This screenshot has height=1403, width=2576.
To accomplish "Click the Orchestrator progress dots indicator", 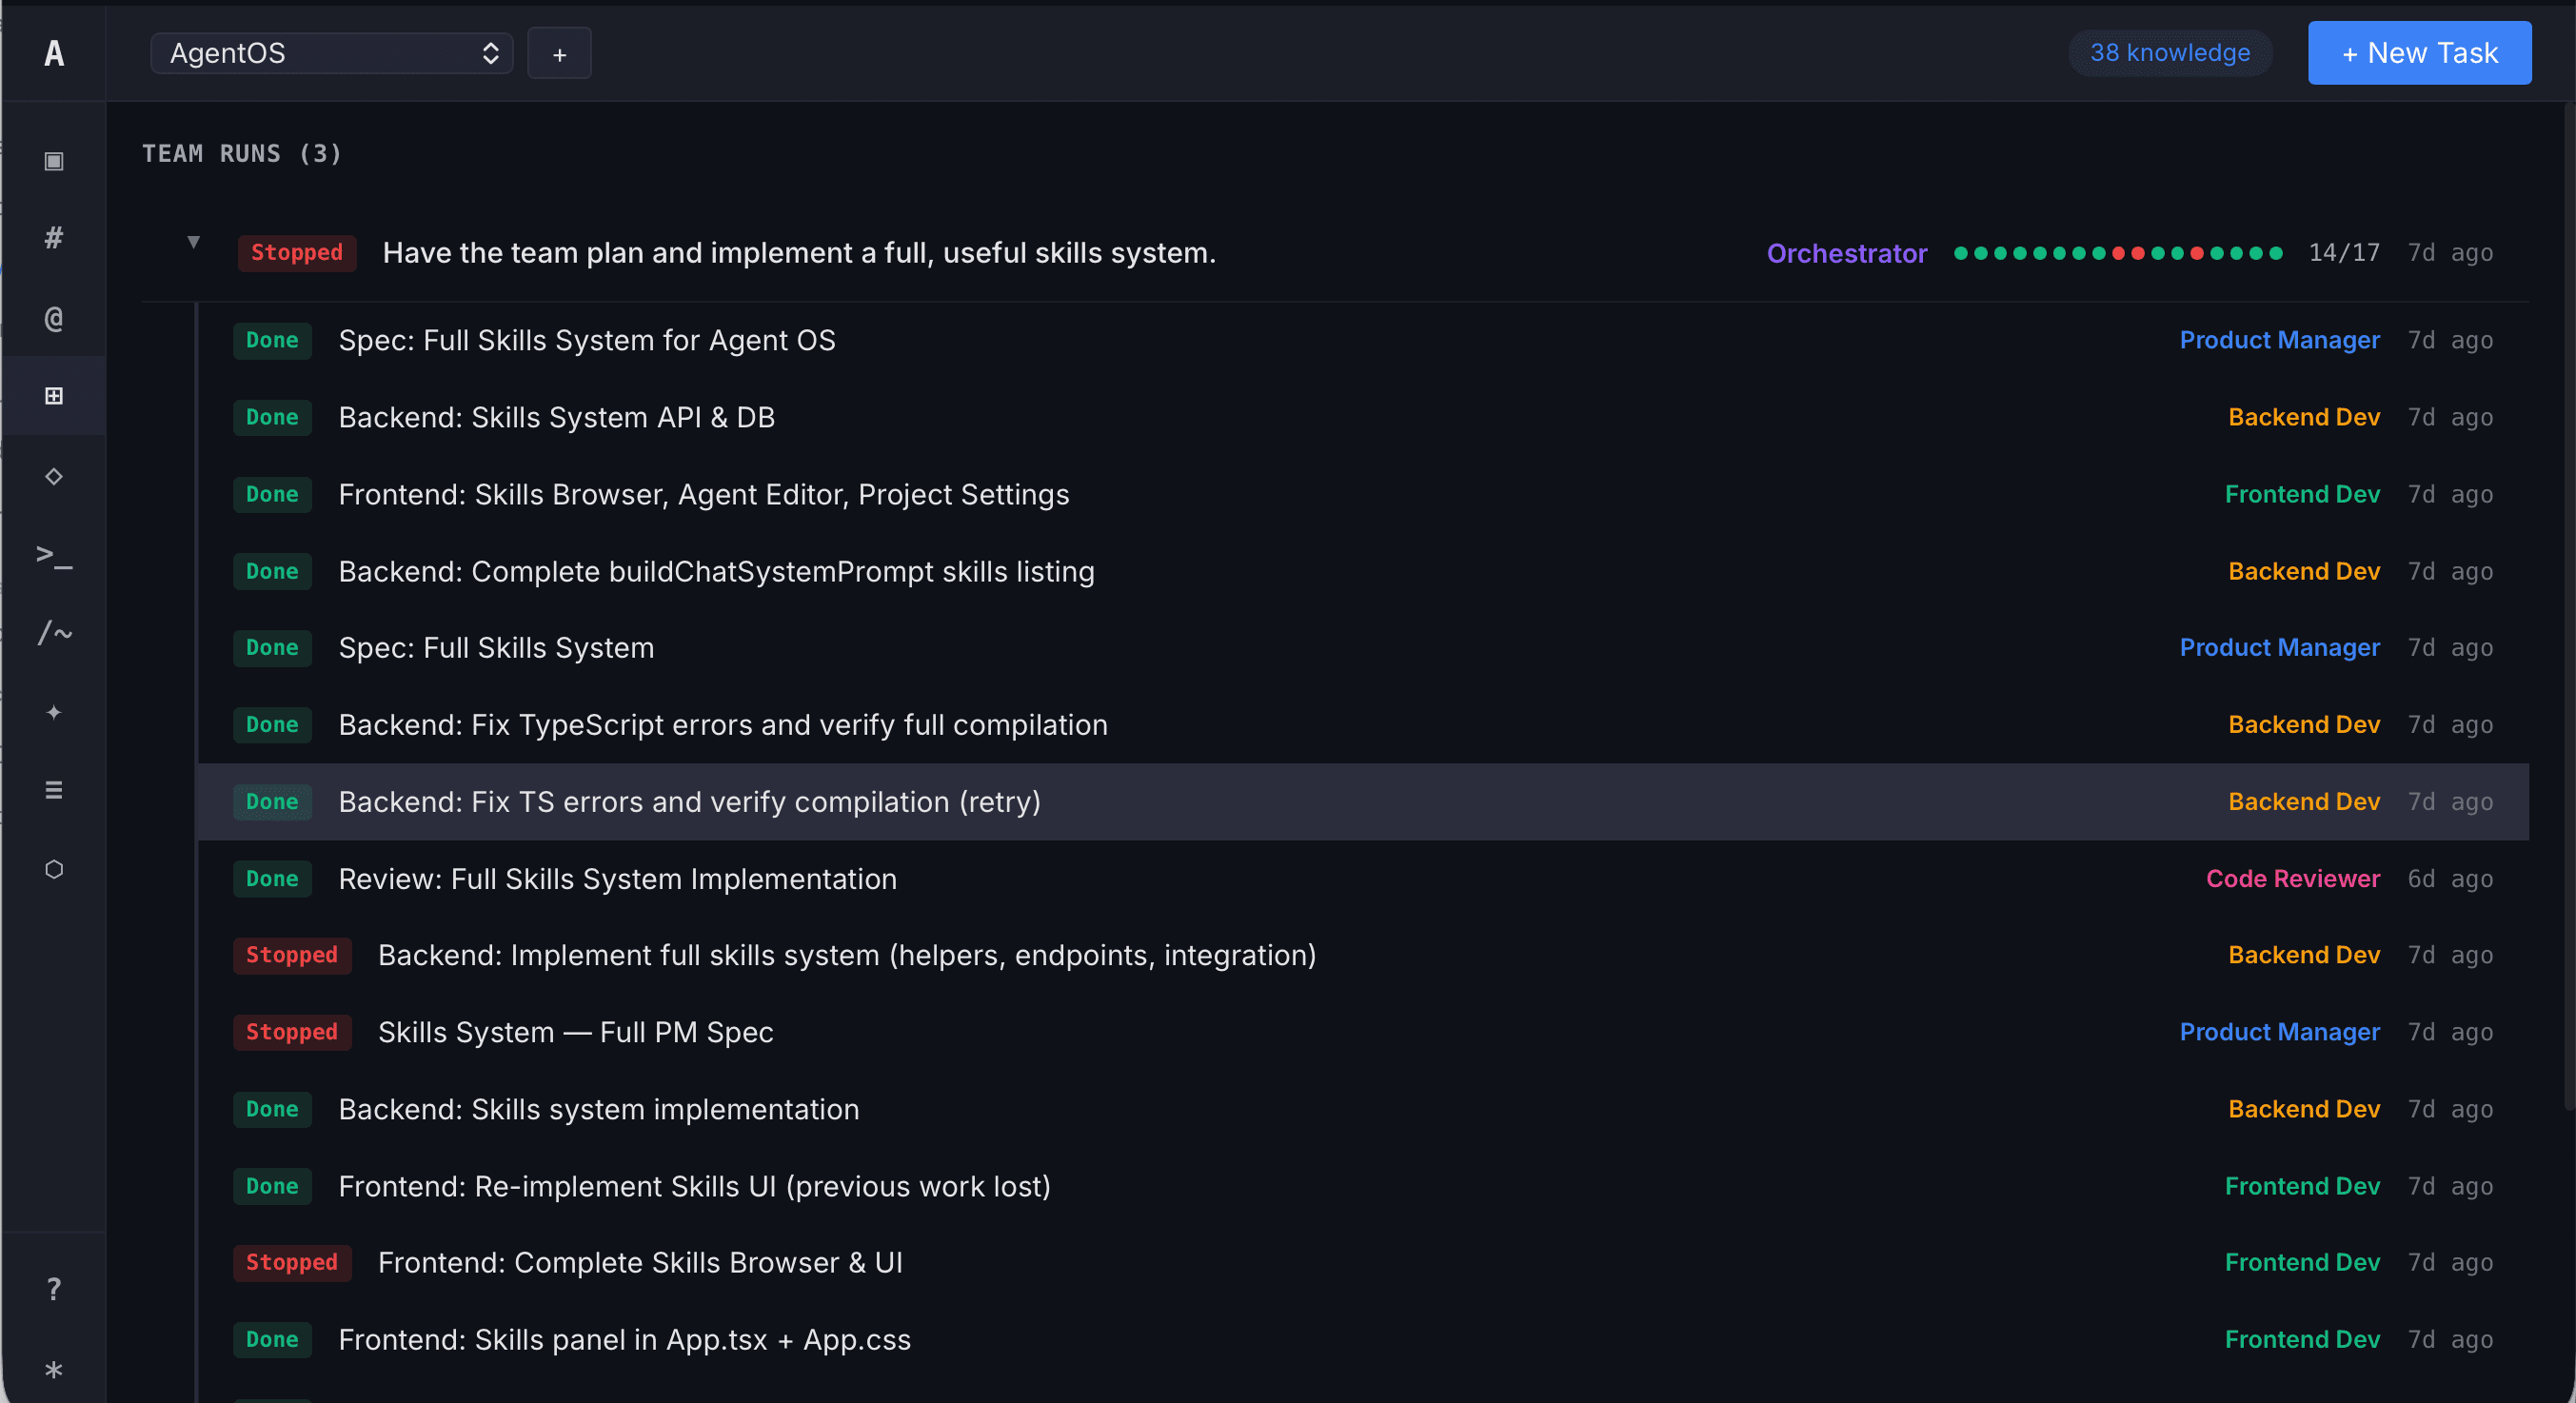I will pyautogui.click(x=2118, y=253).
